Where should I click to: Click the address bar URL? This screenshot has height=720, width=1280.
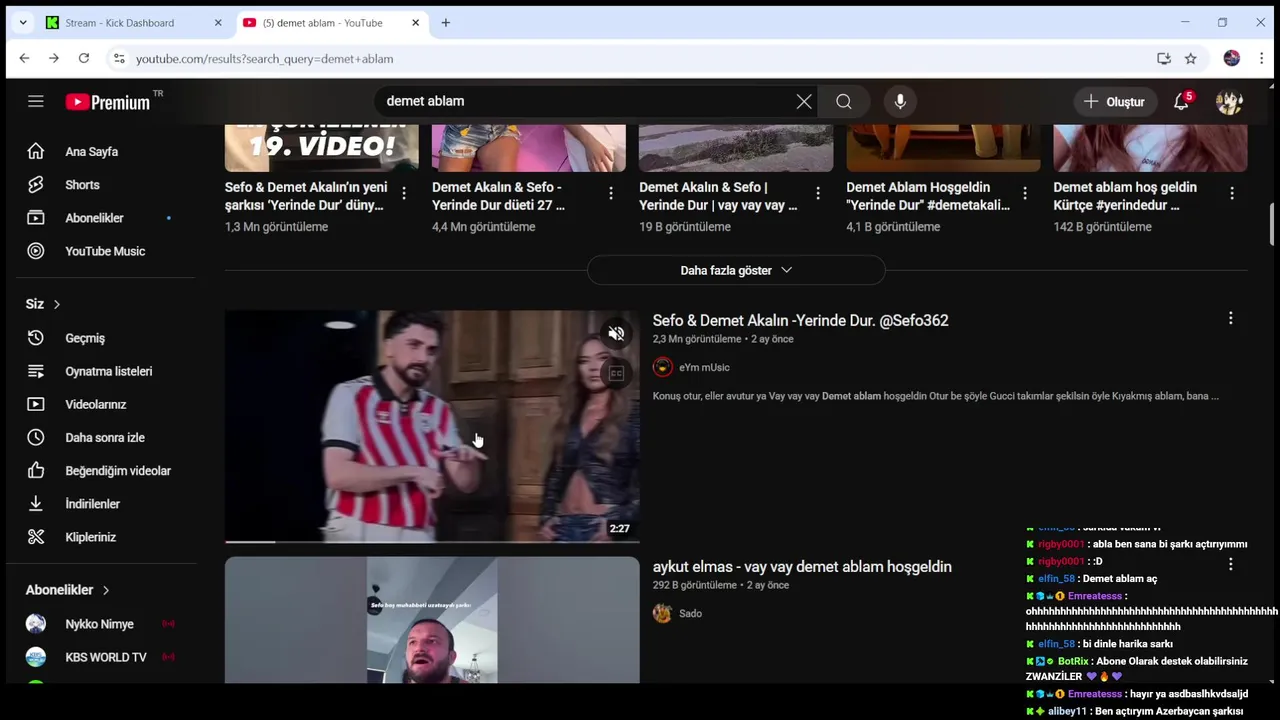coord(264,59)
